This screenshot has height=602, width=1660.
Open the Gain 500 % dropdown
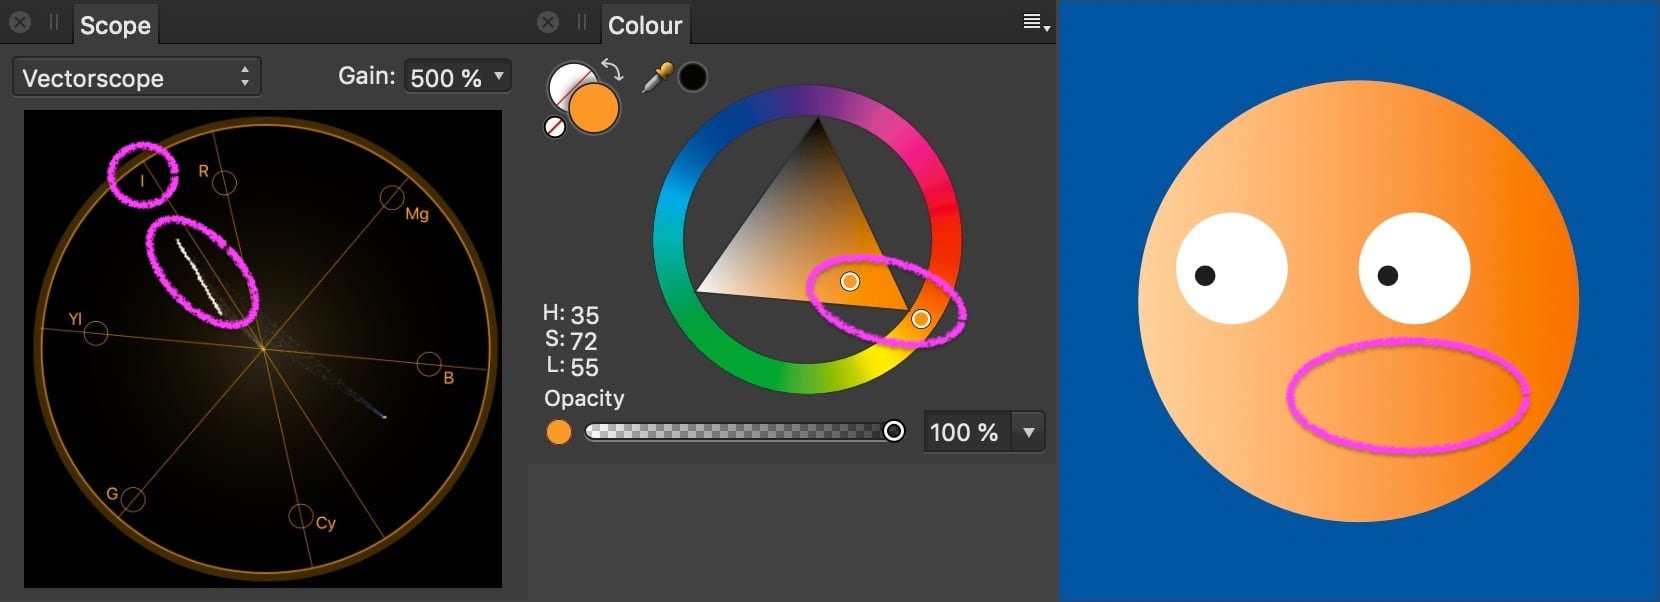[458, 77]
